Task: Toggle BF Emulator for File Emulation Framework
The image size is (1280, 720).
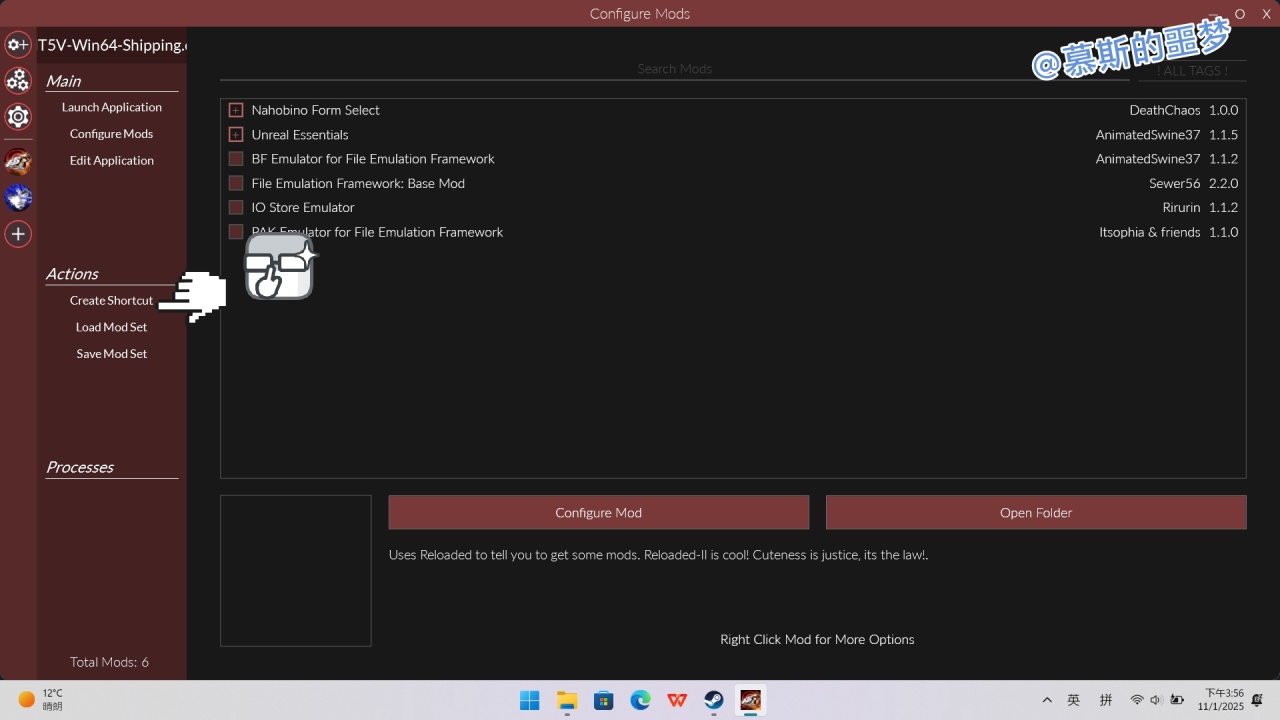Action: point(236,159)
